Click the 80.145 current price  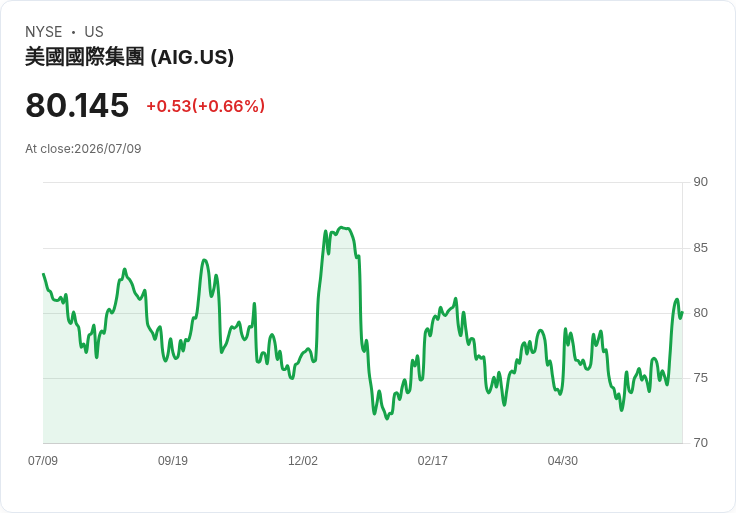77,105
